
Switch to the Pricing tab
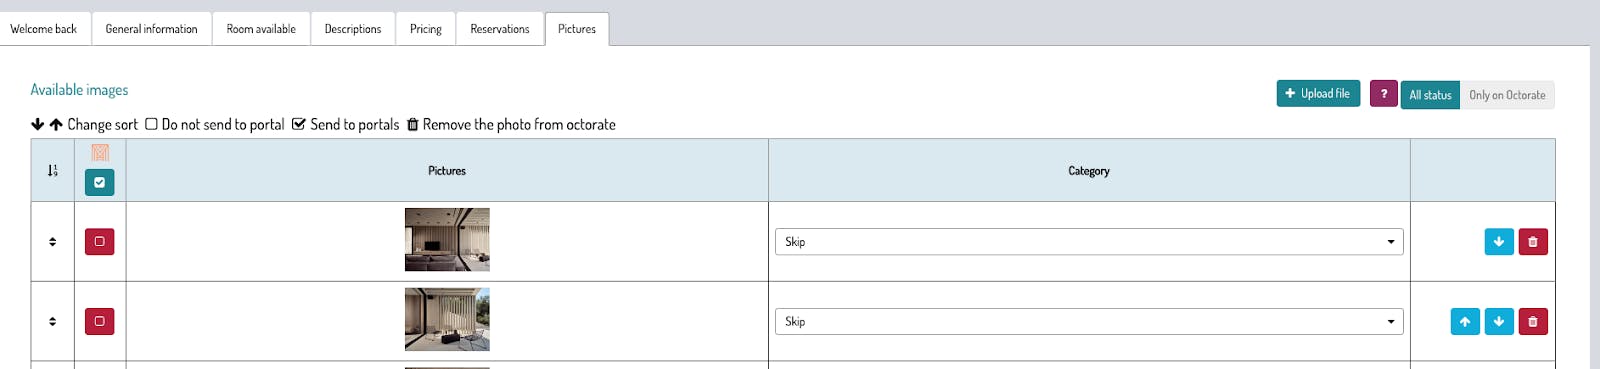(x=426, y=29)
